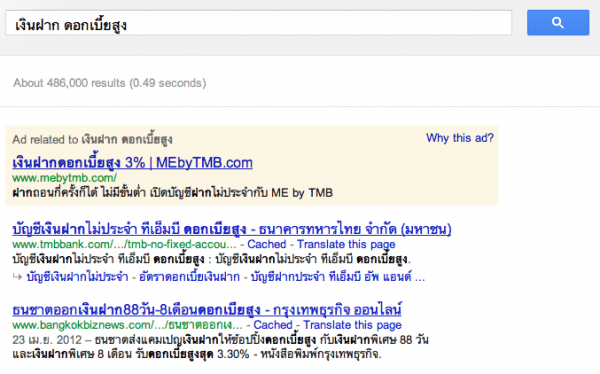Open first sitelink under the tmbbank result
The image size is (600, 374).
click(77, 277)
